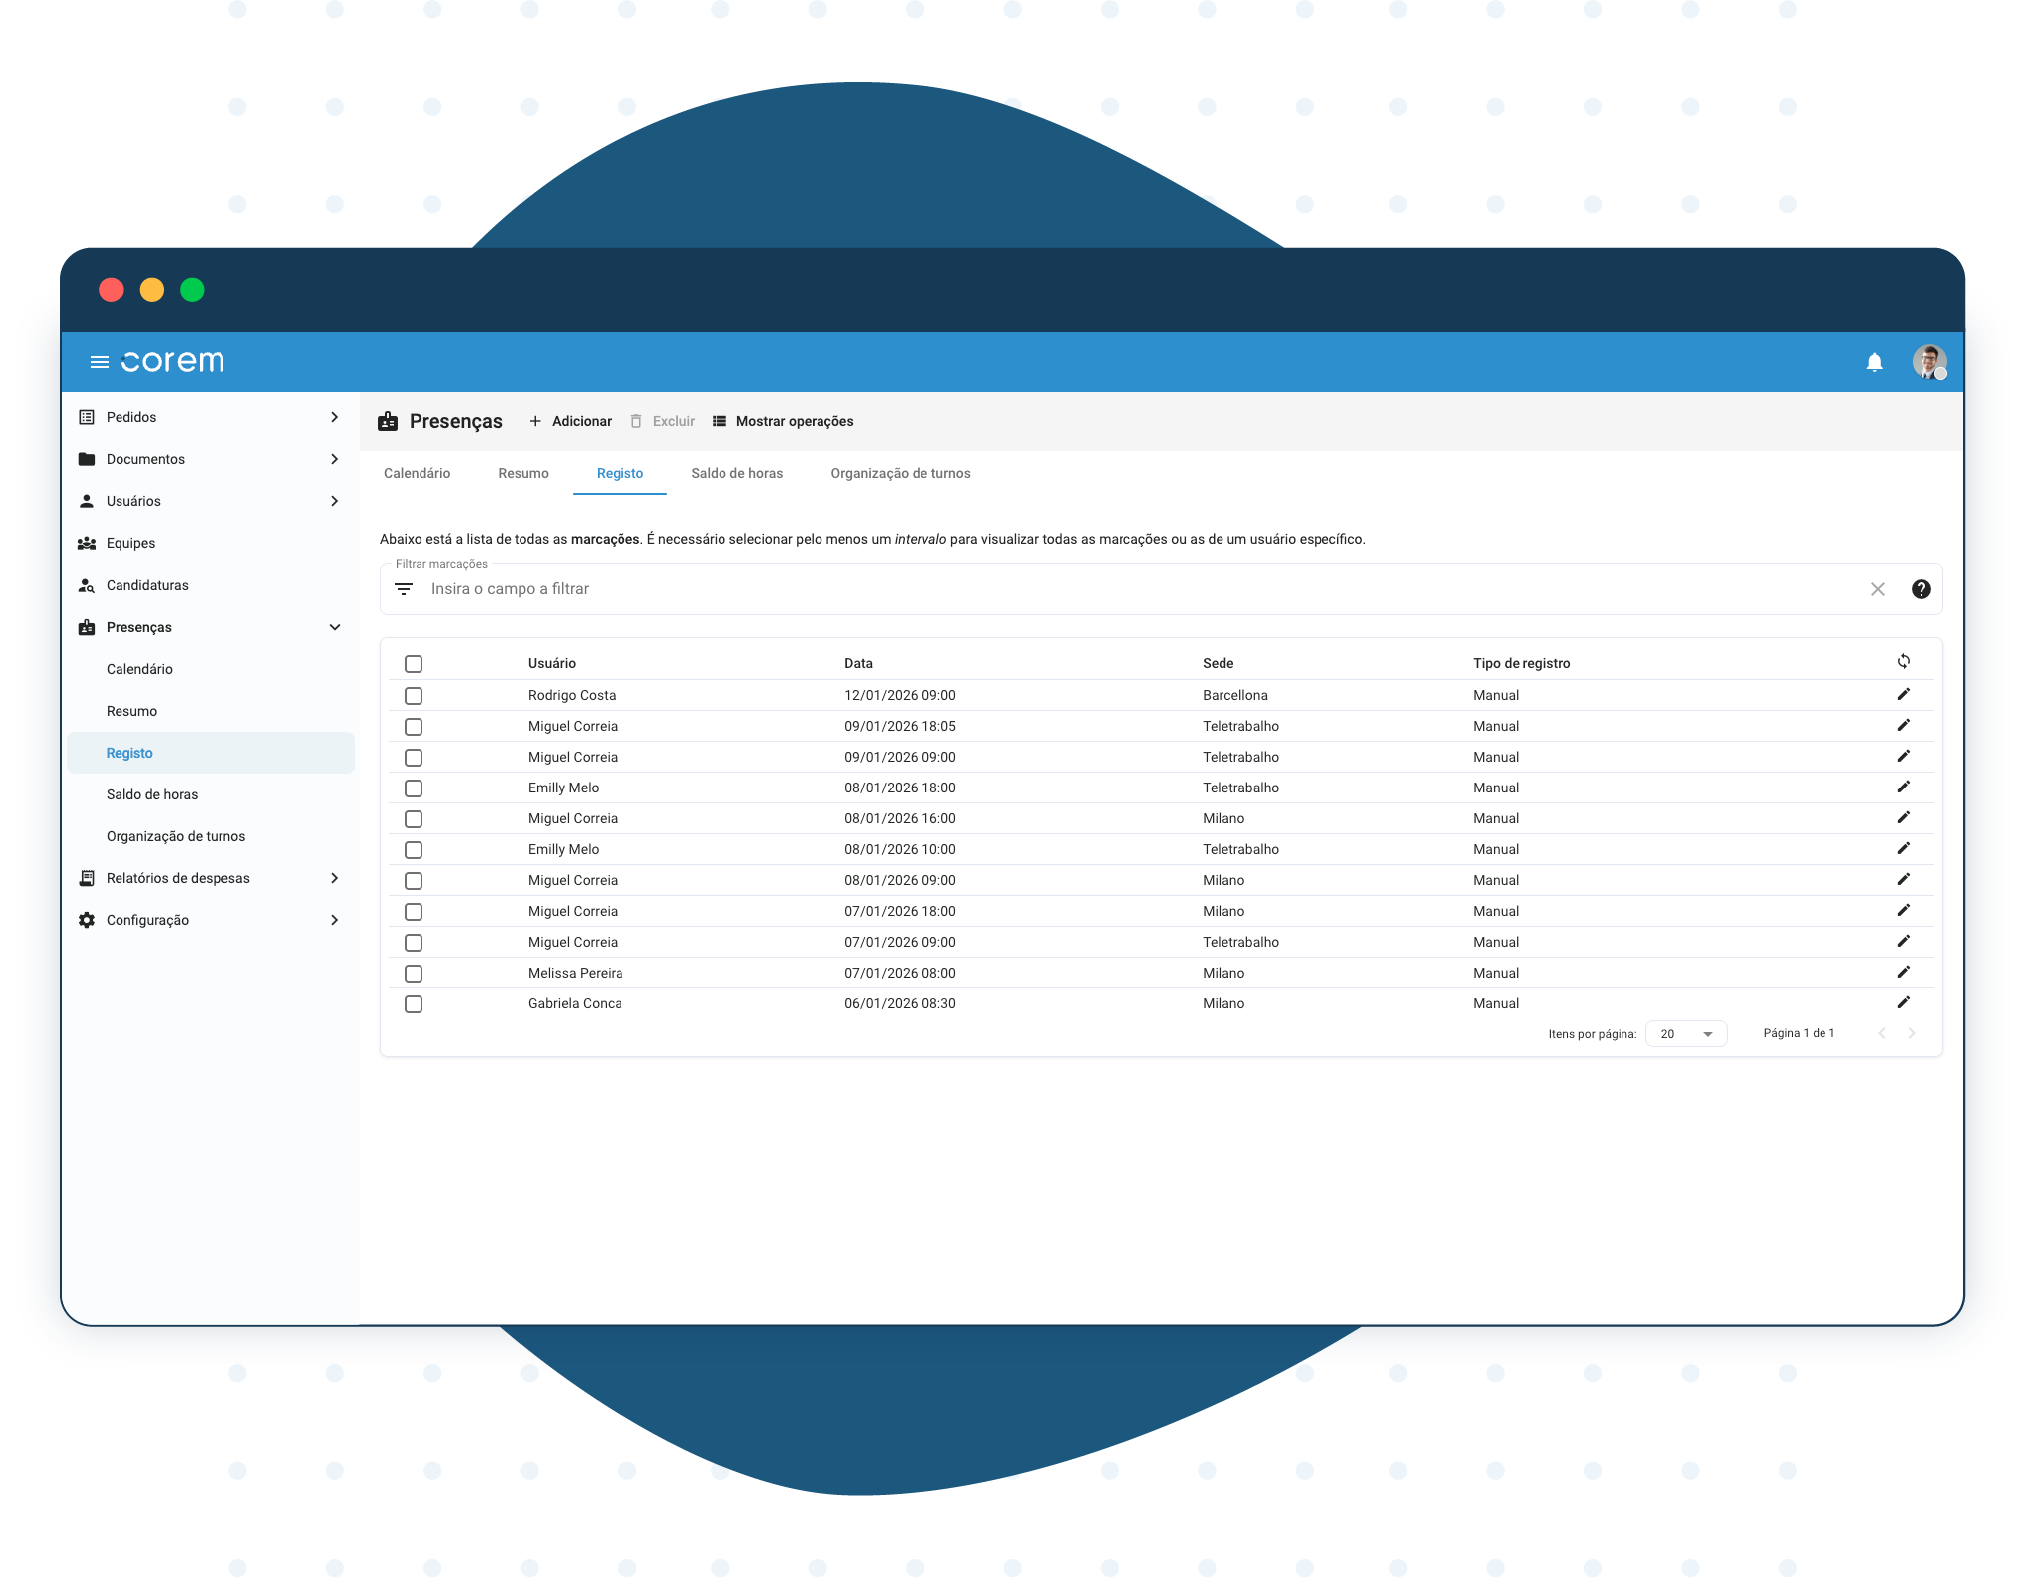2026x1578 pixels.
Task: Click the filter list icon in filter bar
Action: click(404, 589)
